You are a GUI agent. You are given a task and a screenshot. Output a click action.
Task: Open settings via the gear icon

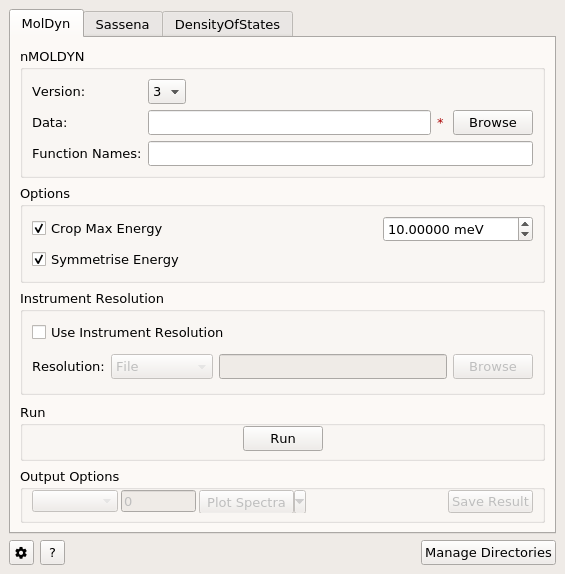[21, 552]
